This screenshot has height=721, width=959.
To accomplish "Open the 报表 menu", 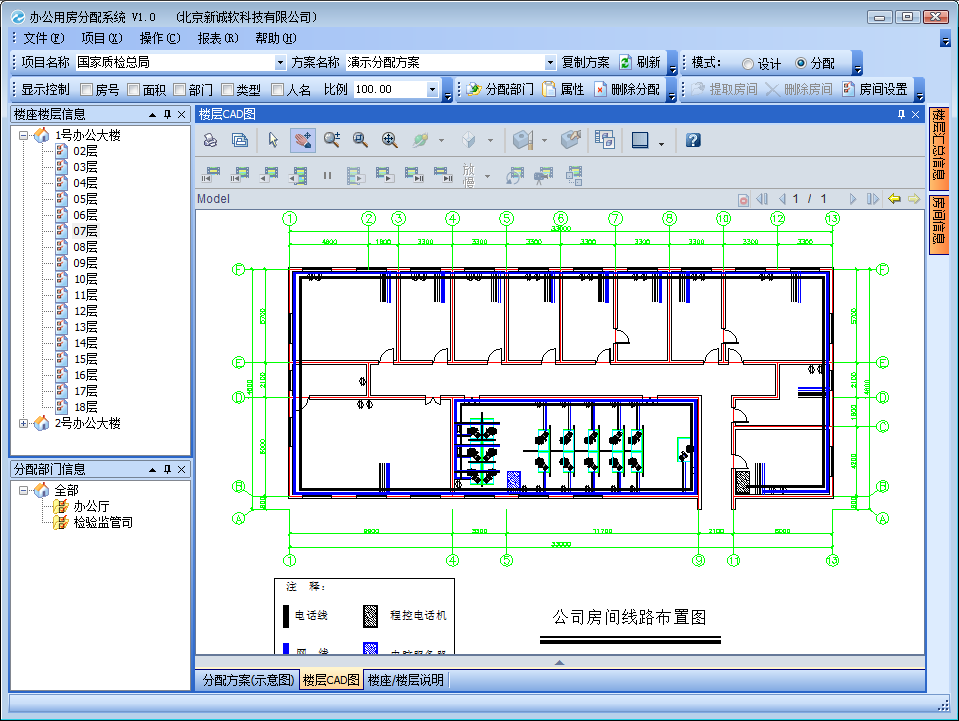I will pyautogui.click(x=217, y=38).
